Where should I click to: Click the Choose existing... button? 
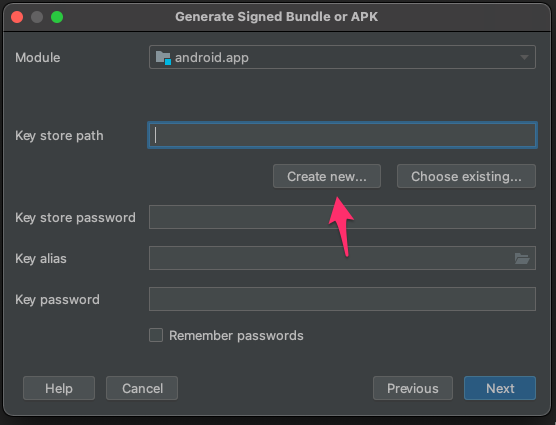(x=466, y=176)
